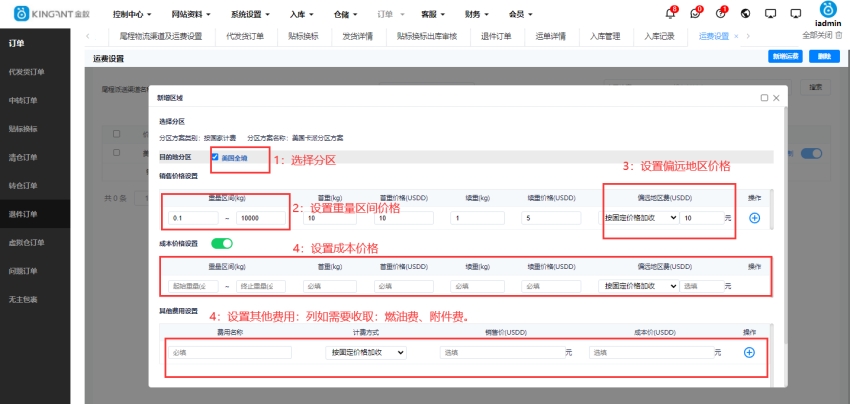Open the 计费方式 dropdown in other fees
This screenshot has height=404, width=851.
[x=366, y=352]
